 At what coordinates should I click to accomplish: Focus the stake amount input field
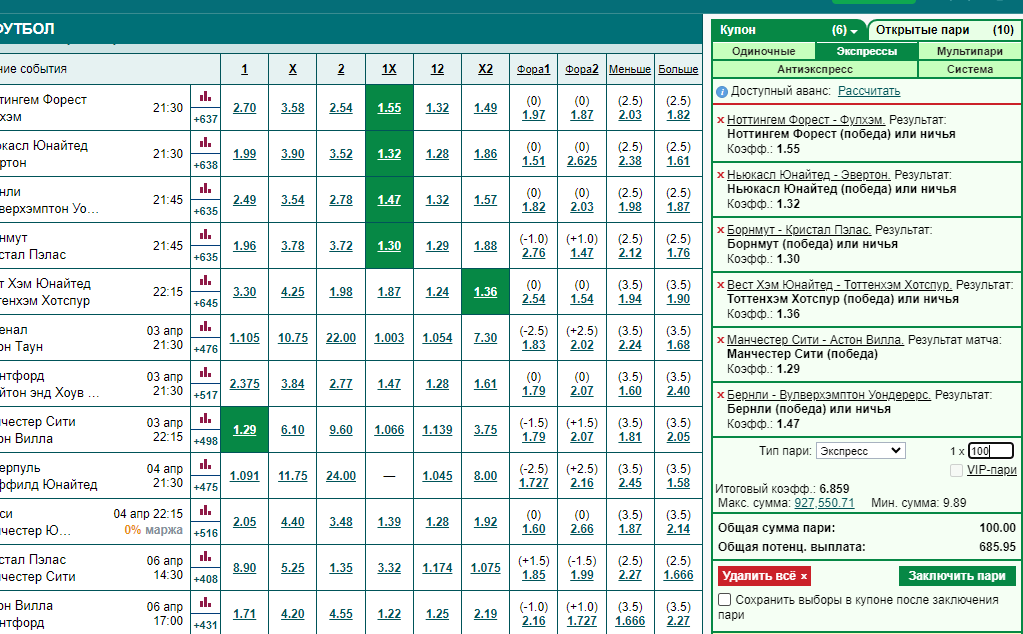[x=990, y=451]
